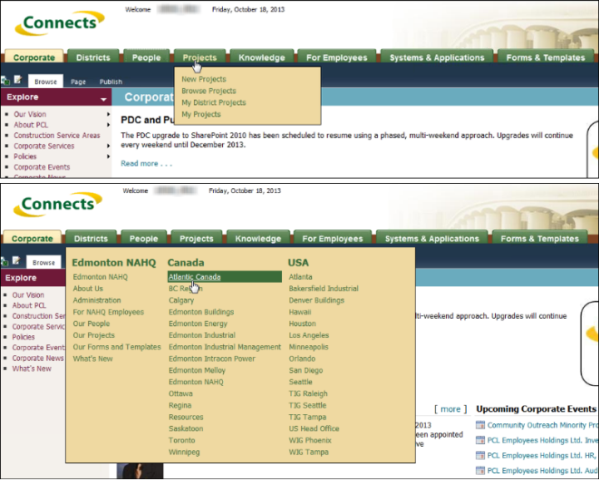This screenshot has width=599, height=480.
Task: Choose Browse Projects from the Projects dropdown
Action: pos(209,91)
